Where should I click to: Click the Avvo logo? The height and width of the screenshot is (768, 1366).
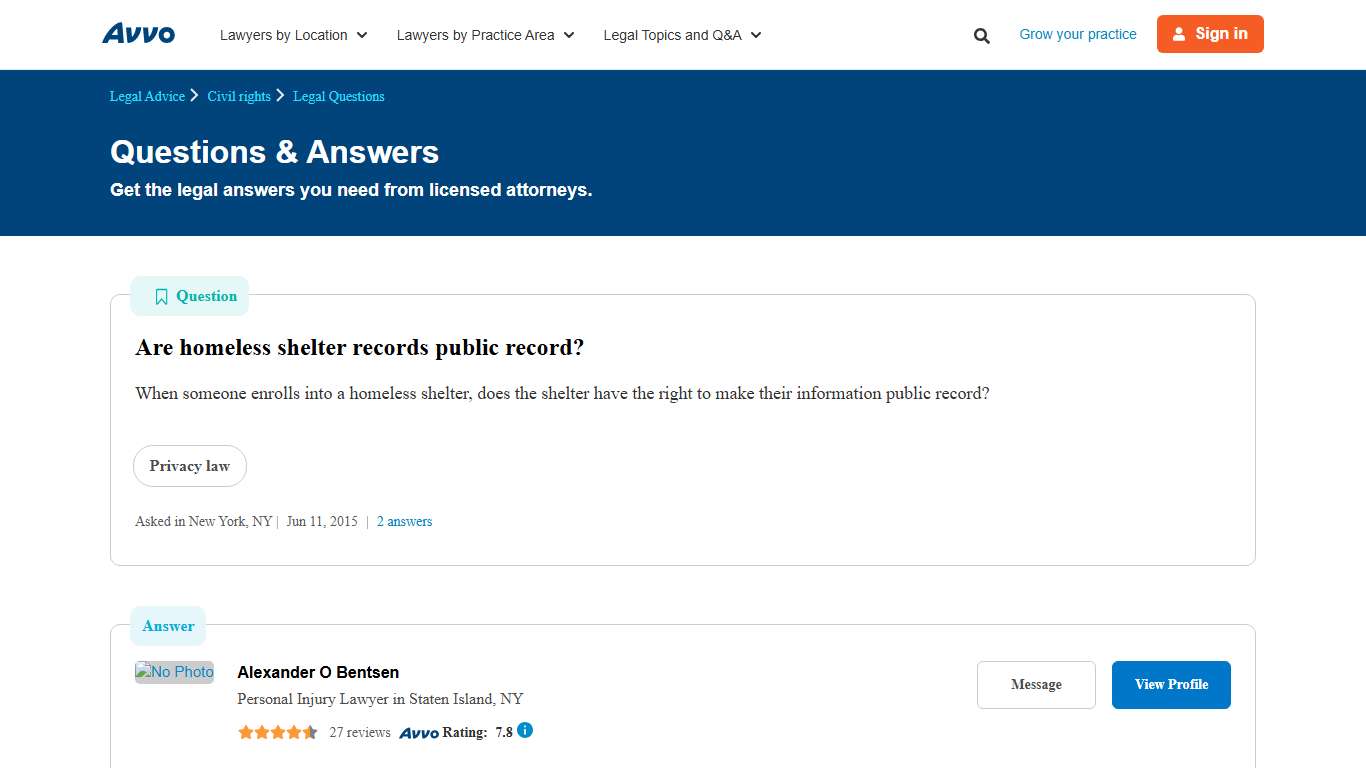[x=138, y=33]
